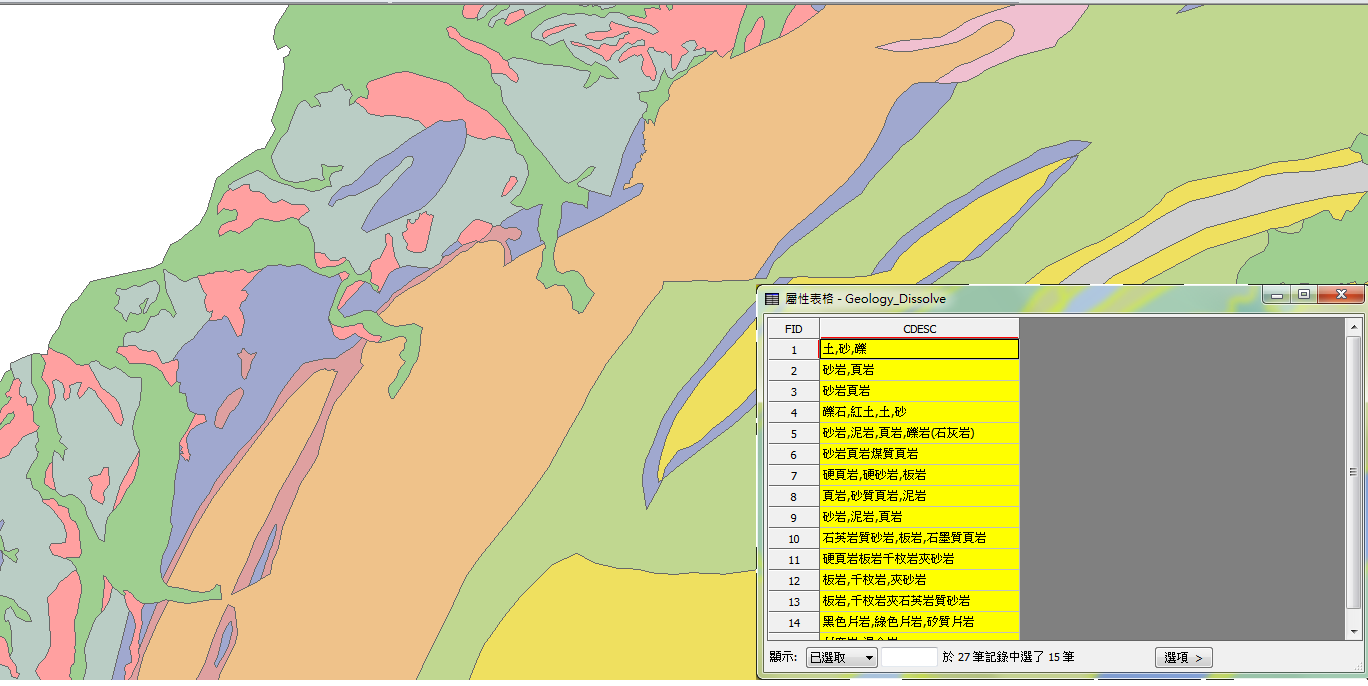Select row header for FID 14
Image resolution: width=1368 pixels, height=686 pixels.
[793, 622]
